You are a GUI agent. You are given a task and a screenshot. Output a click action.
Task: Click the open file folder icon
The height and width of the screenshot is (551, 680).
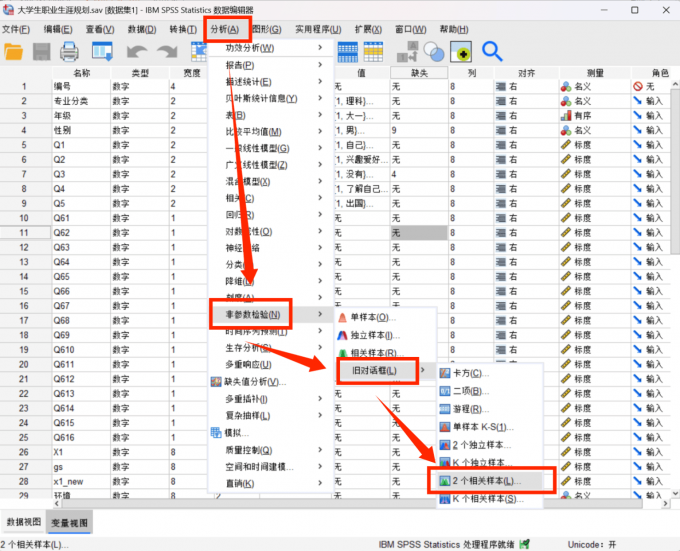click(x=13, y=52)
